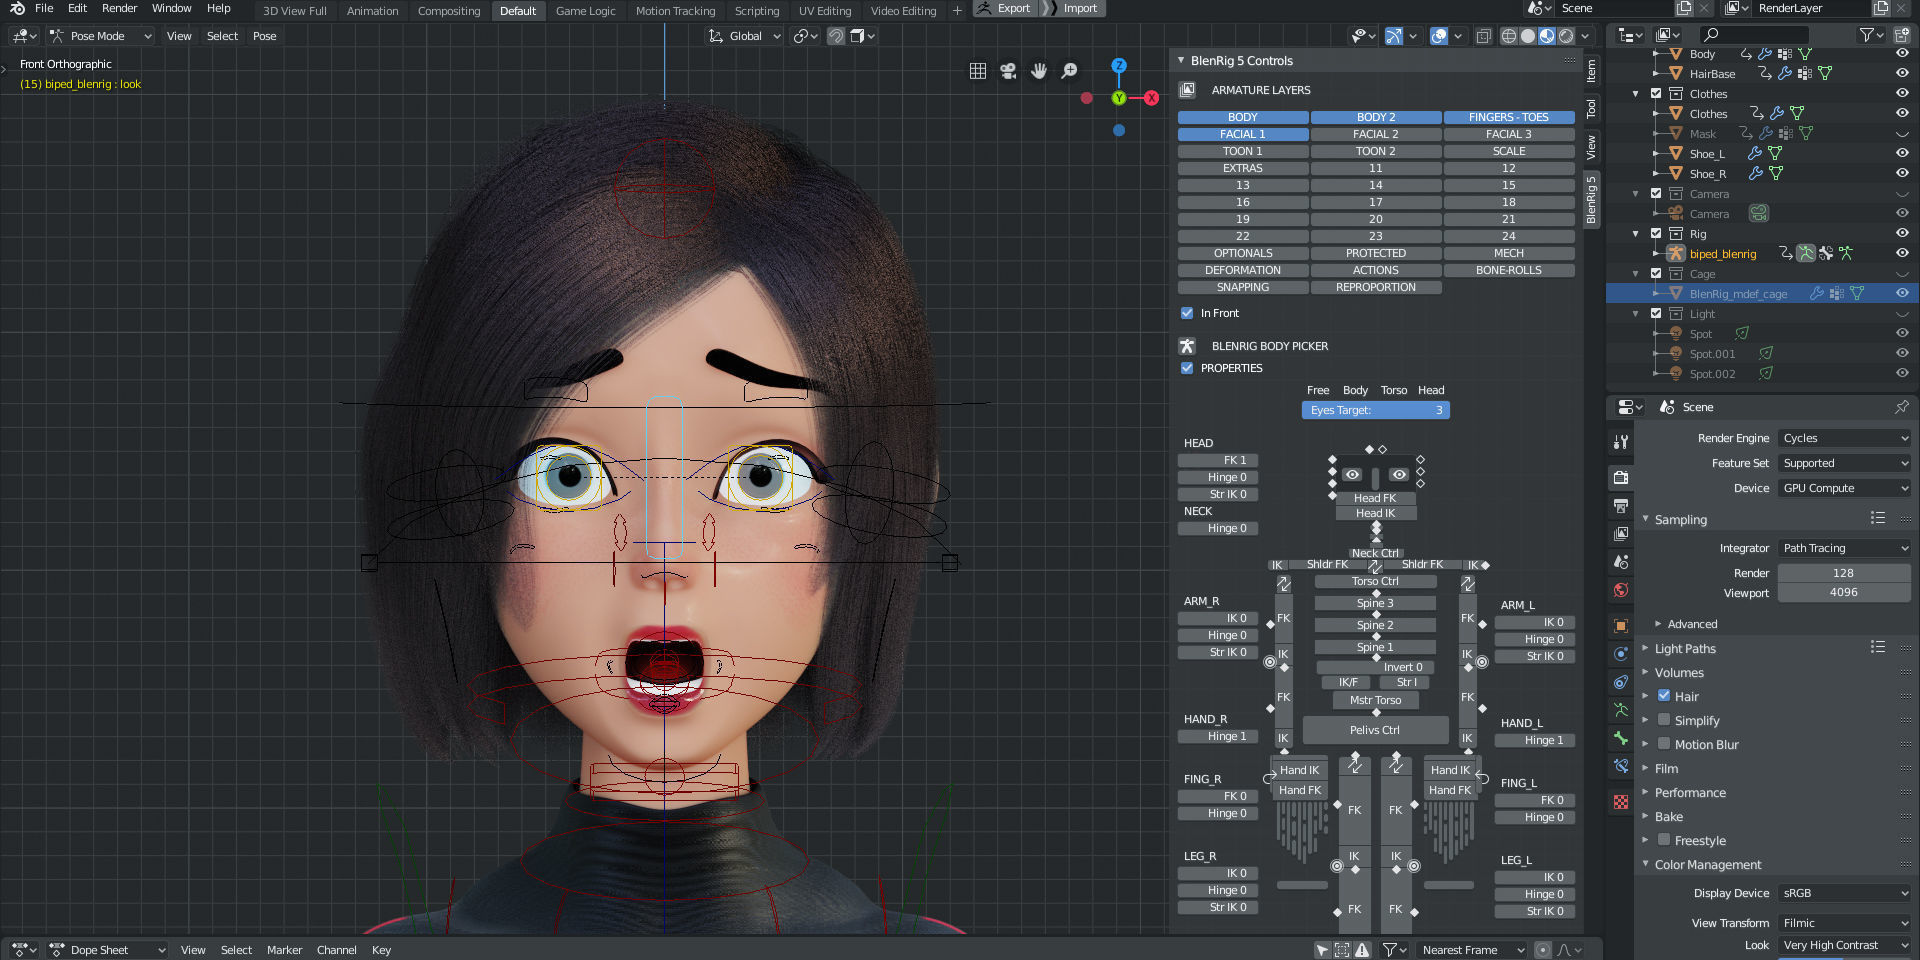Open Render Engine dropdown showing Cycles
The height and width of the screenshot is (960, 1920).
coord(1845,438)
